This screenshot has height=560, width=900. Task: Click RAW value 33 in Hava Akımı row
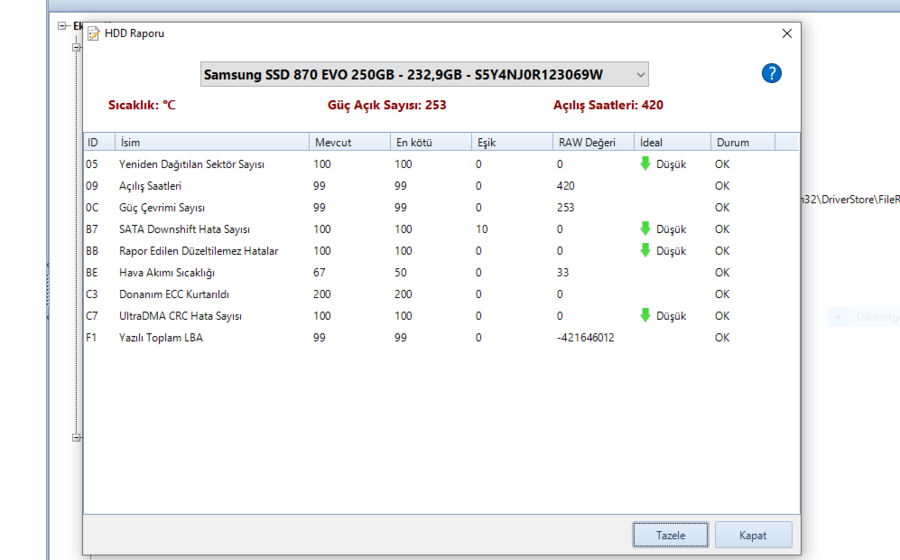[x=562, y=273]
